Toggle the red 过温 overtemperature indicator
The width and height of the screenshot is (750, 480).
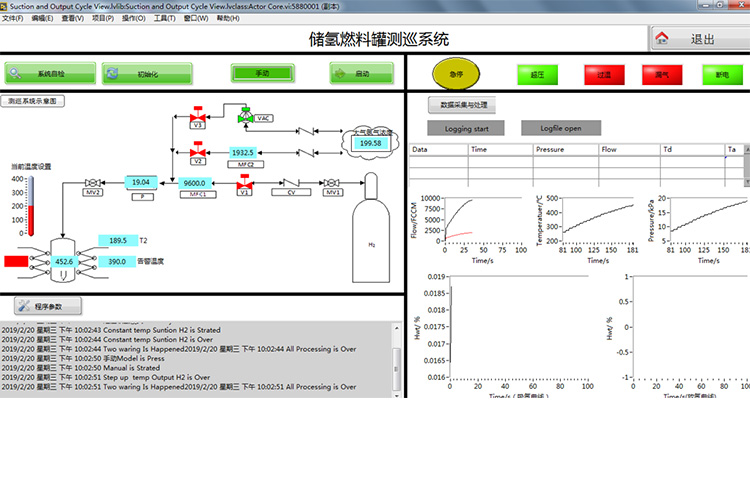[604, 74]
